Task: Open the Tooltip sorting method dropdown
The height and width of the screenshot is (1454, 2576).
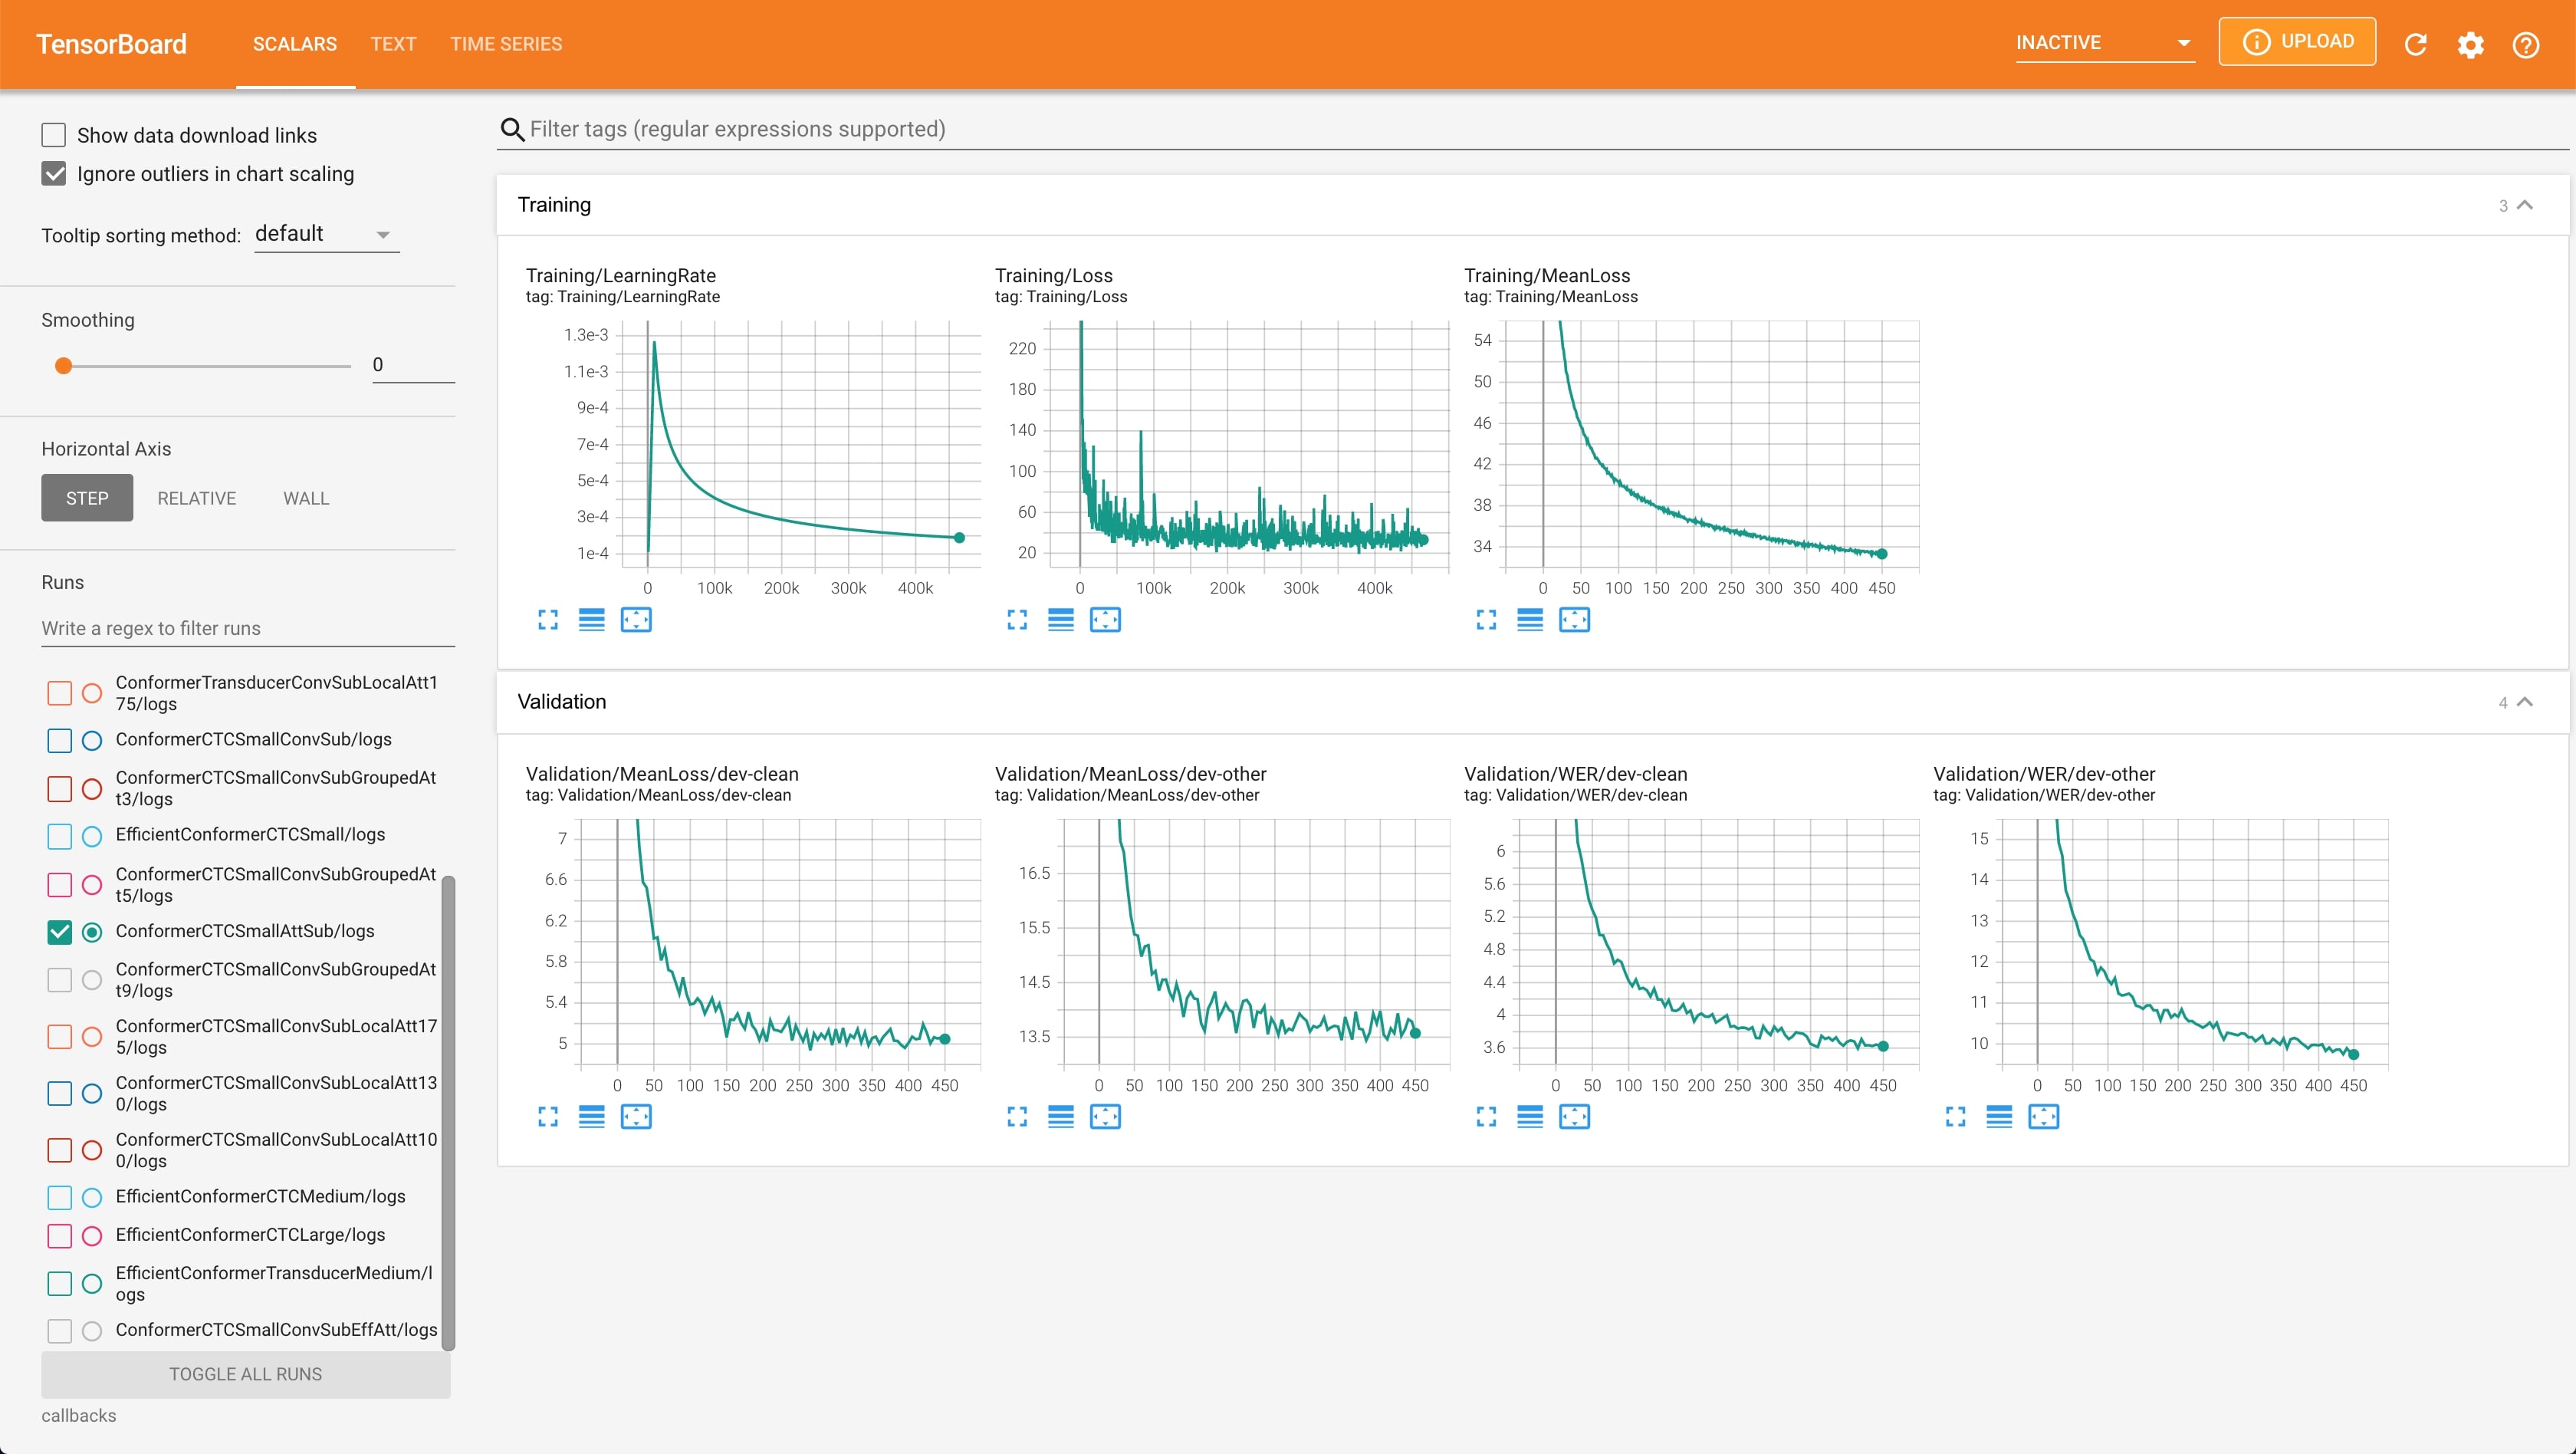Action: point(326,234)
